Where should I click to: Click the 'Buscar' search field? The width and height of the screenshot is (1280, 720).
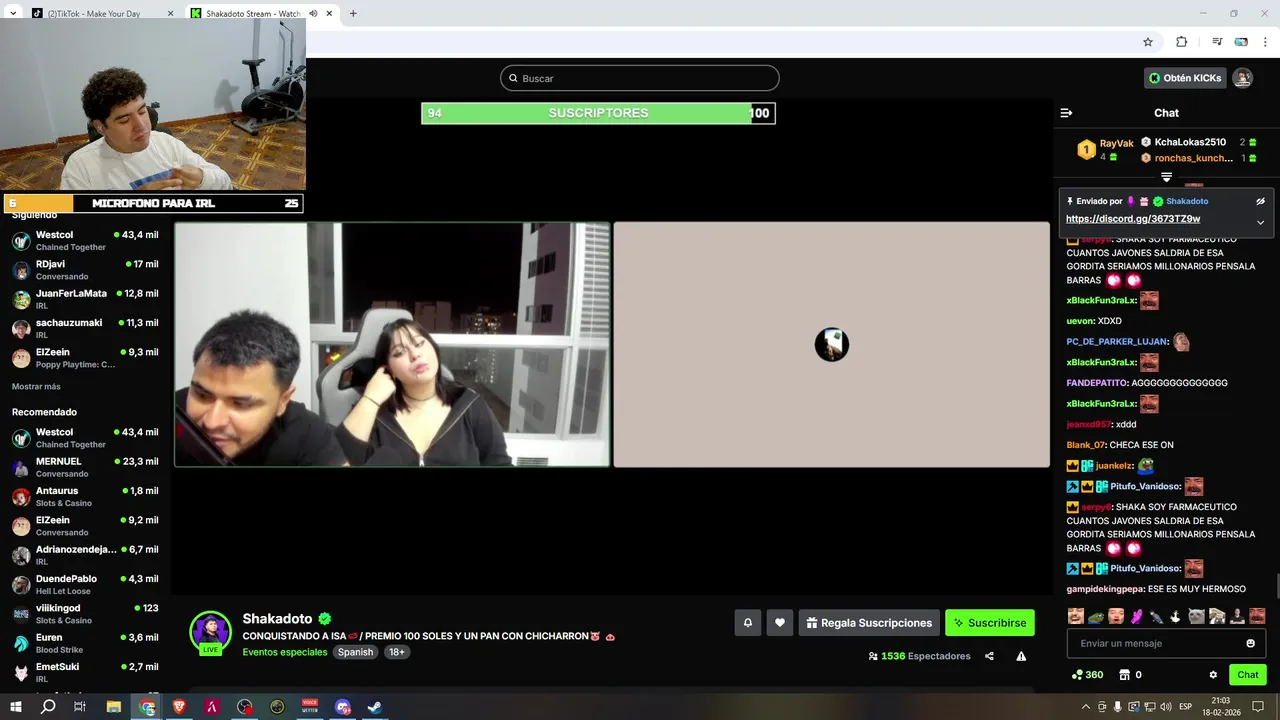click(640, 78)
